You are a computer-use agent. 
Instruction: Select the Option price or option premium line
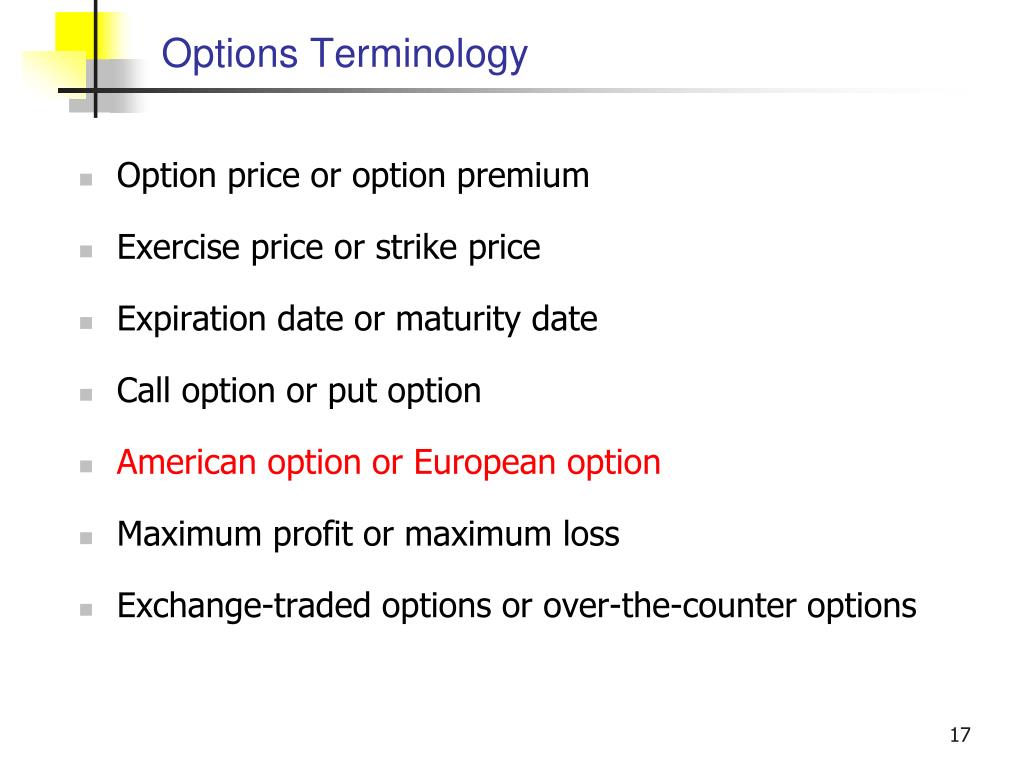tap(353, 177)
